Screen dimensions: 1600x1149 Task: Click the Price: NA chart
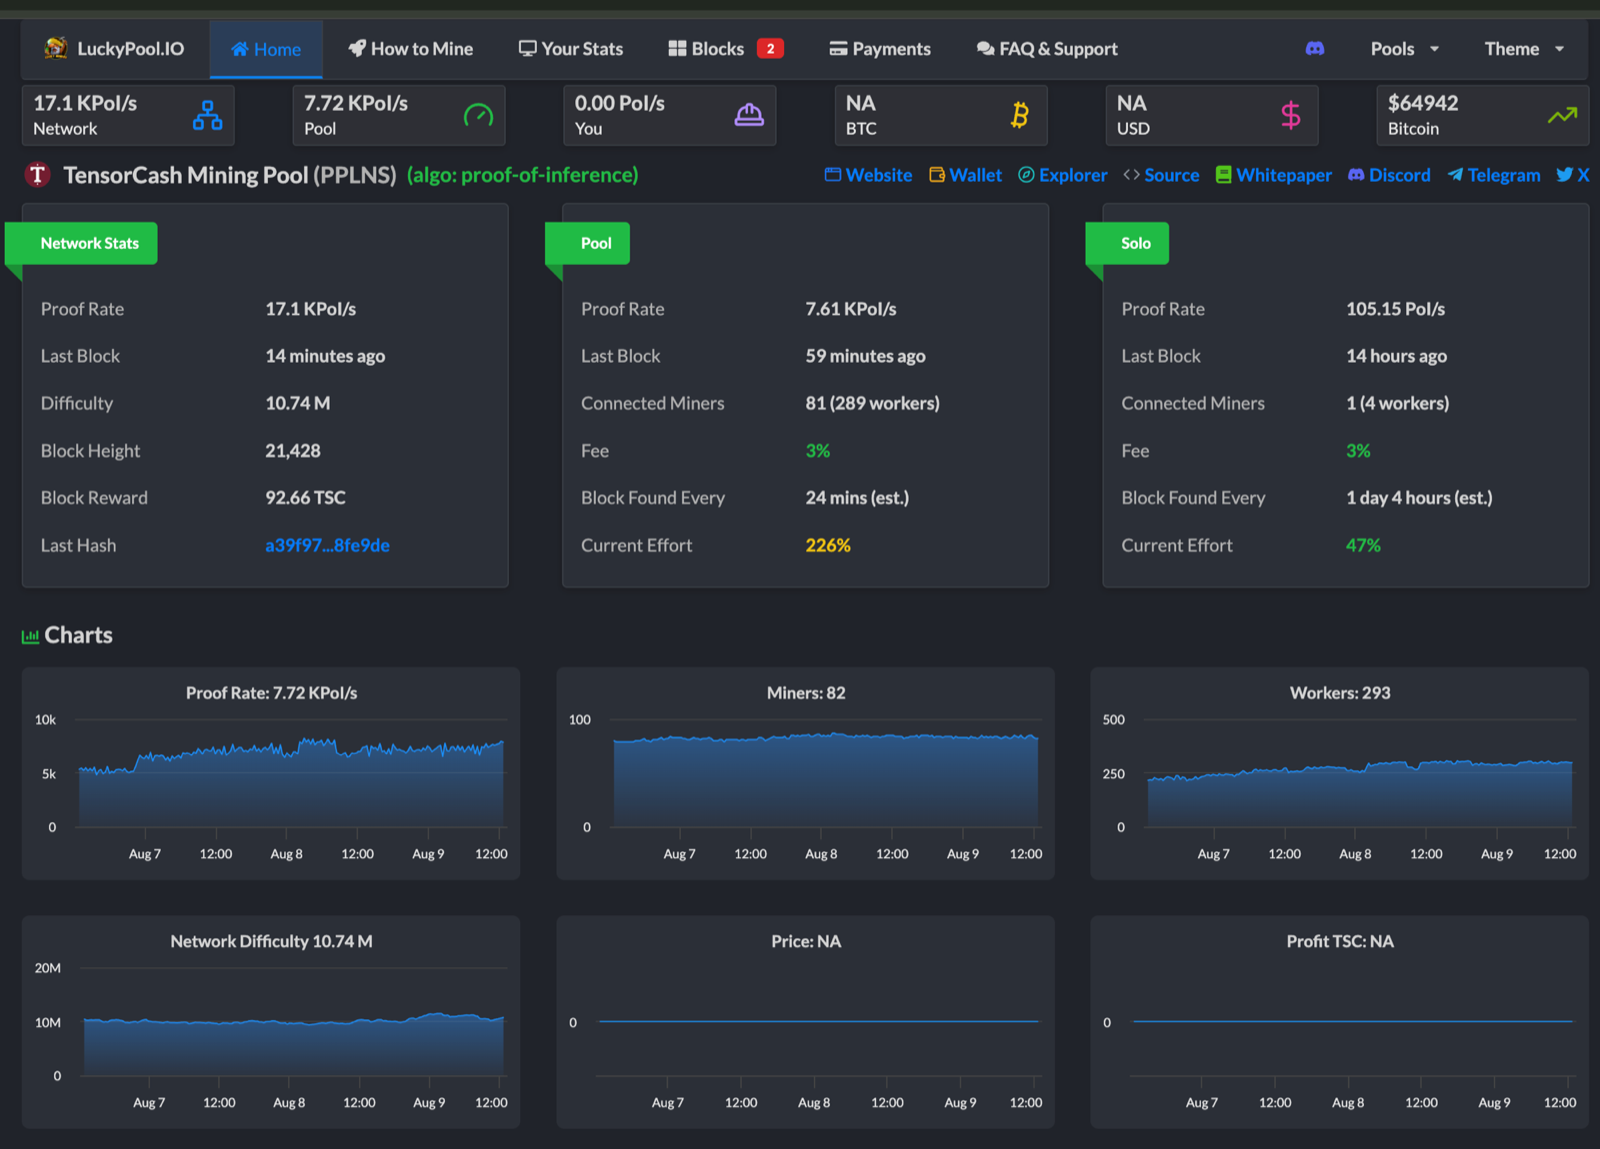(x=806, y=1022)
